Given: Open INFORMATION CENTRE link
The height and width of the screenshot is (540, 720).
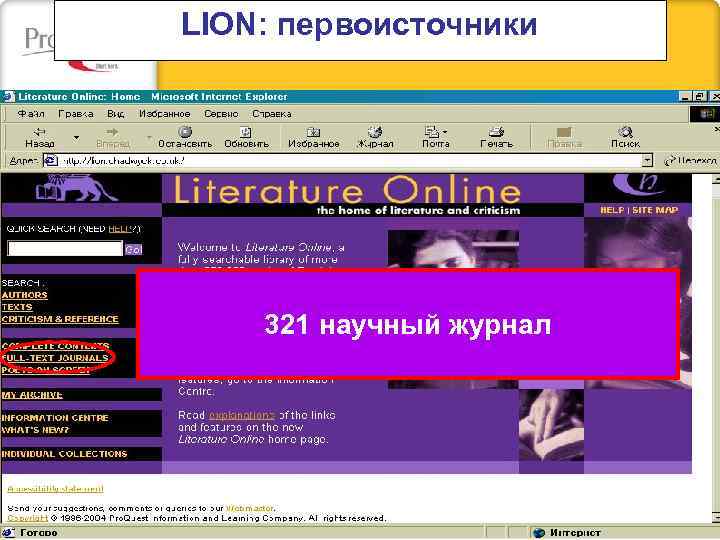Looking at the screenshot, I should tap(55, 417).
